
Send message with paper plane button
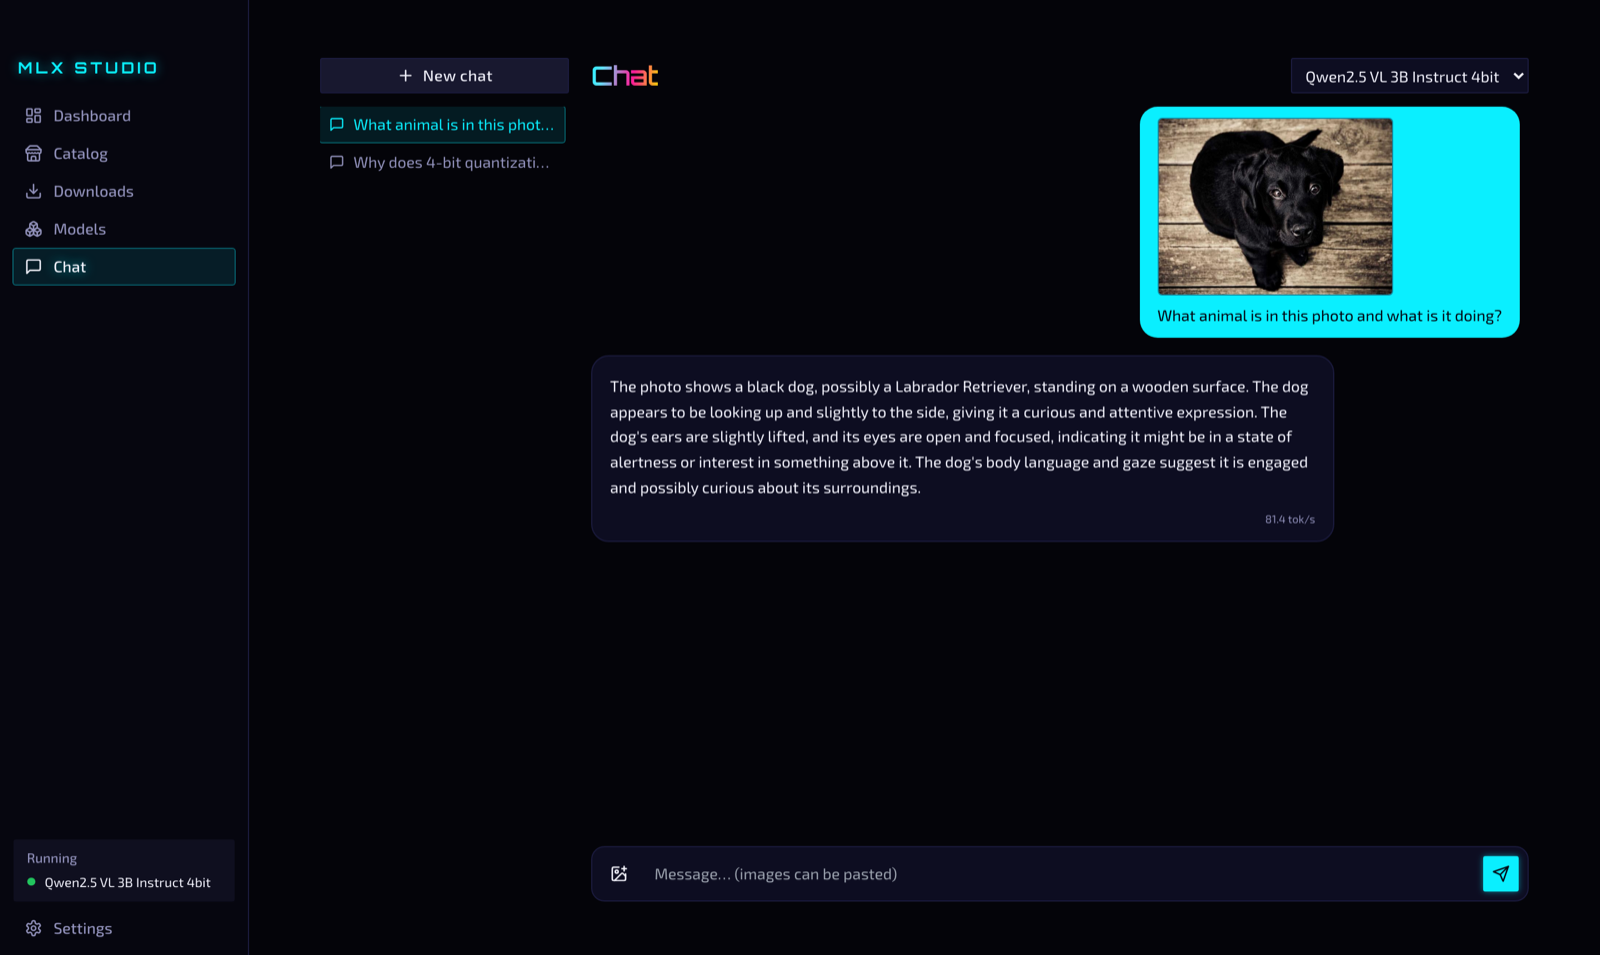[x=1500, y=874]
